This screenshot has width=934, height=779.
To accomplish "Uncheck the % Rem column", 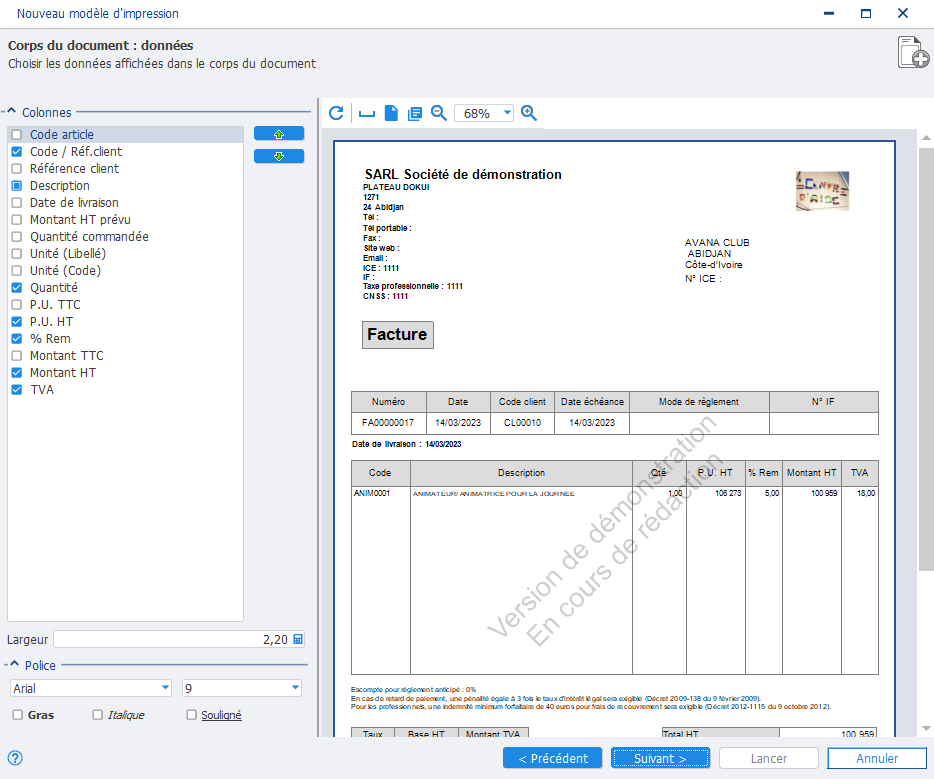I will (x=17, y=338).
